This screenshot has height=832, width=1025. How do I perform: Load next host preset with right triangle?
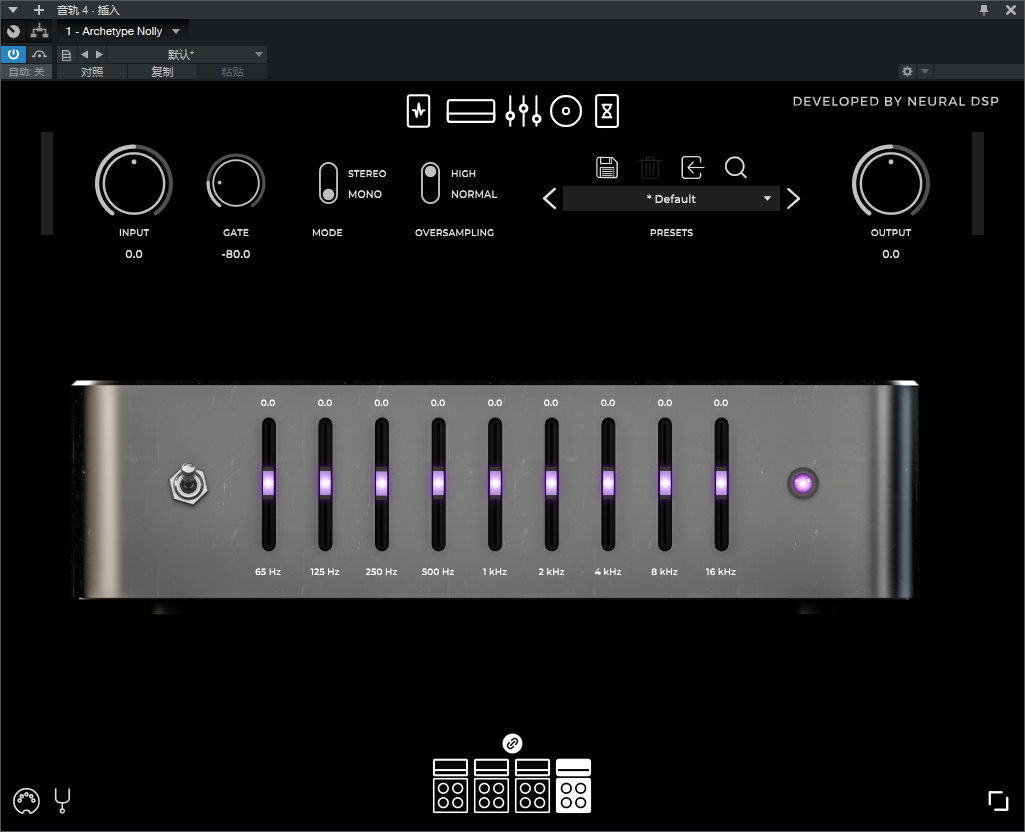pos(99,54)
